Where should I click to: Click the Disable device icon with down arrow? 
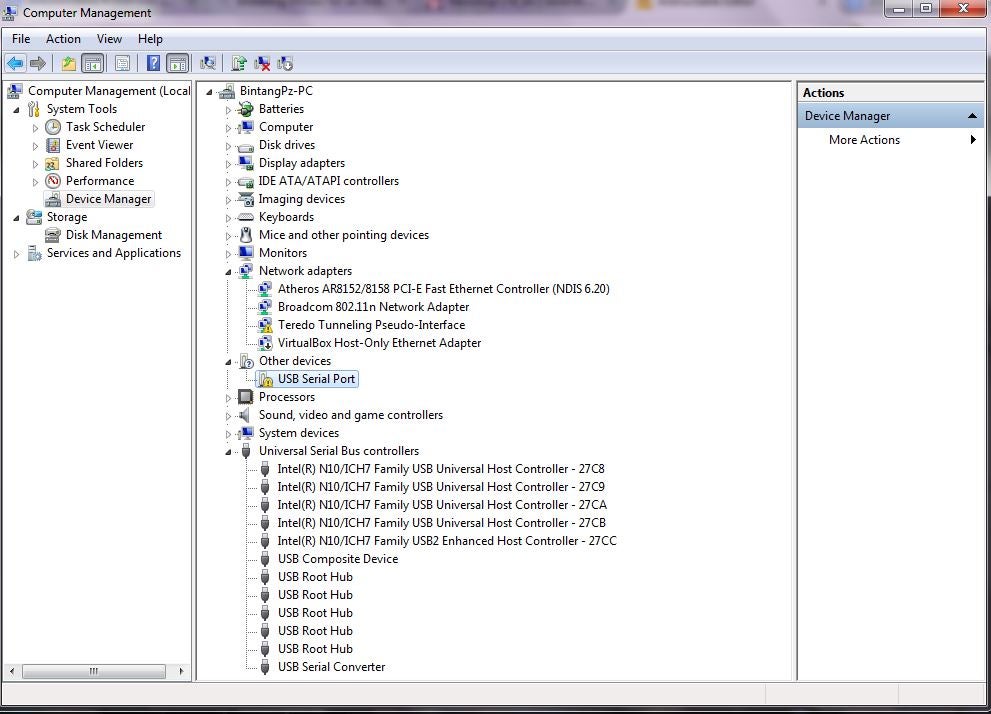[x=285, y=63]
